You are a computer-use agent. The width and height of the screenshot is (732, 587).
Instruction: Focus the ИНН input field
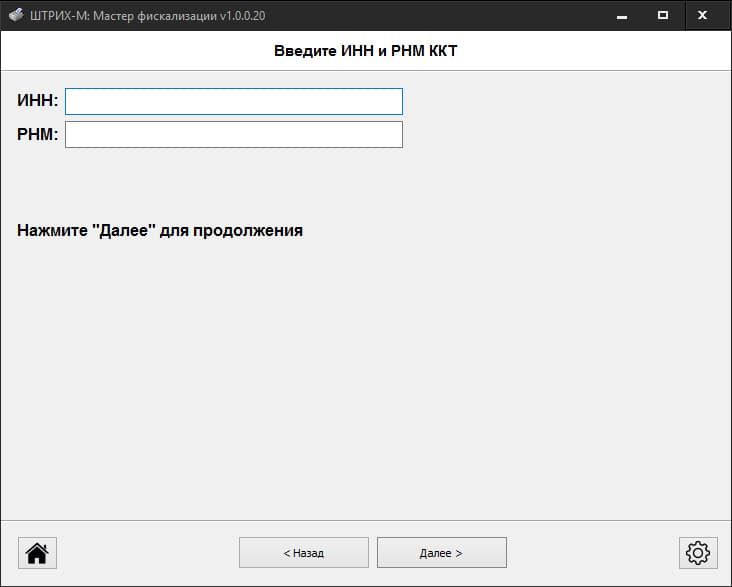[234, 101]
